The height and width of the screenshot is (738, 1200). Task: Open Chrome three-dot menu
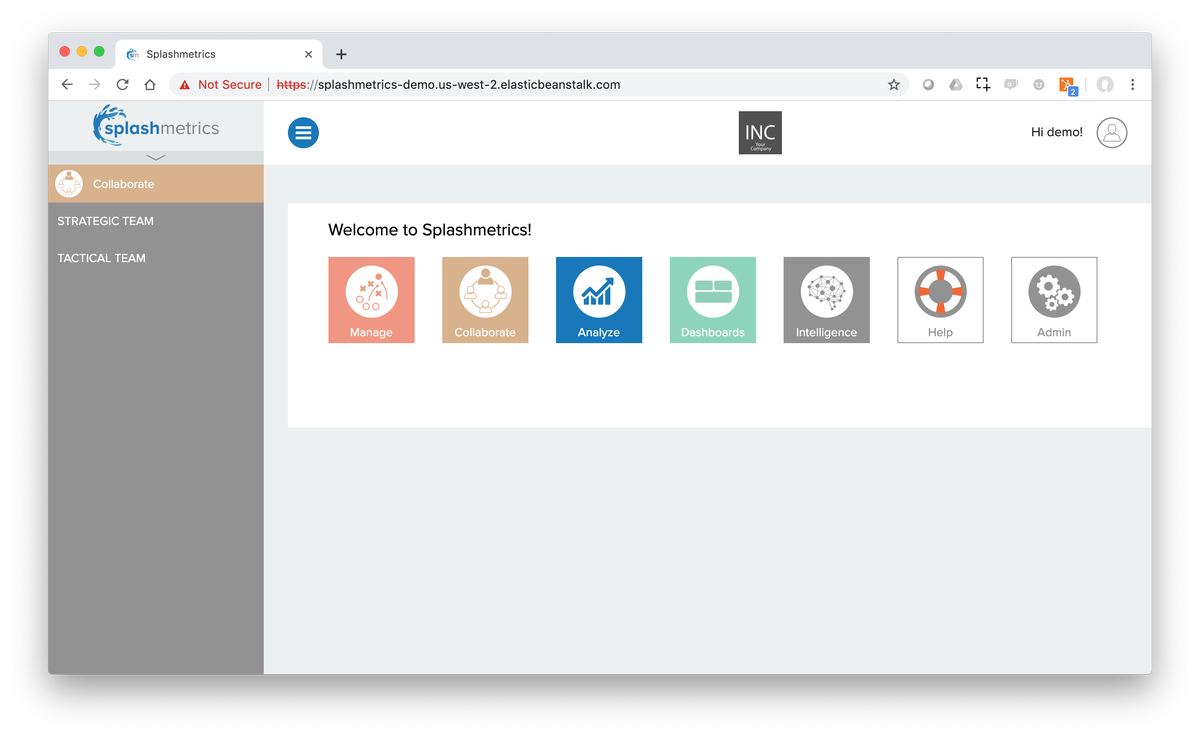1132,85
